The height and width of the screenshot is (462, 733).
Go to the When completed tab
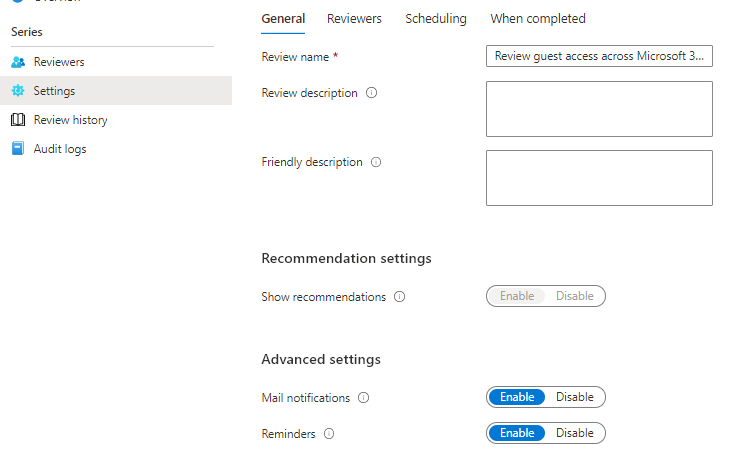(x=538, y=19)
